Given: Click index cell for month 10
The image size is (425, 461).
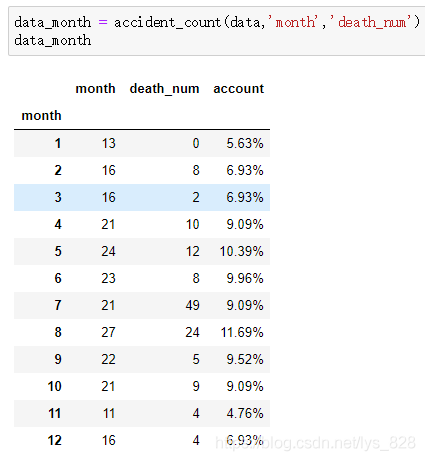Looking at the screenshot, I should point(55,386).
